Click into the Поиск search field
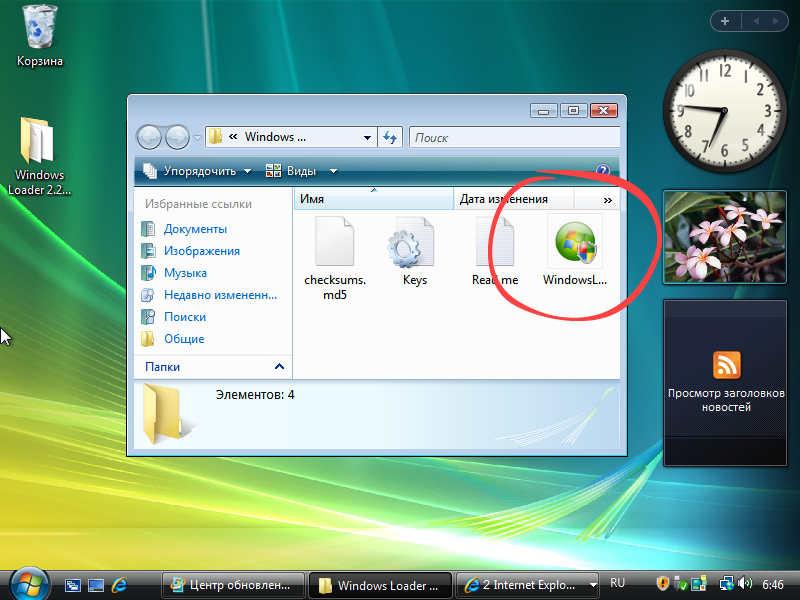Image resolution: width=800 pixels, height=600 pixels. [x=514, y=137]
